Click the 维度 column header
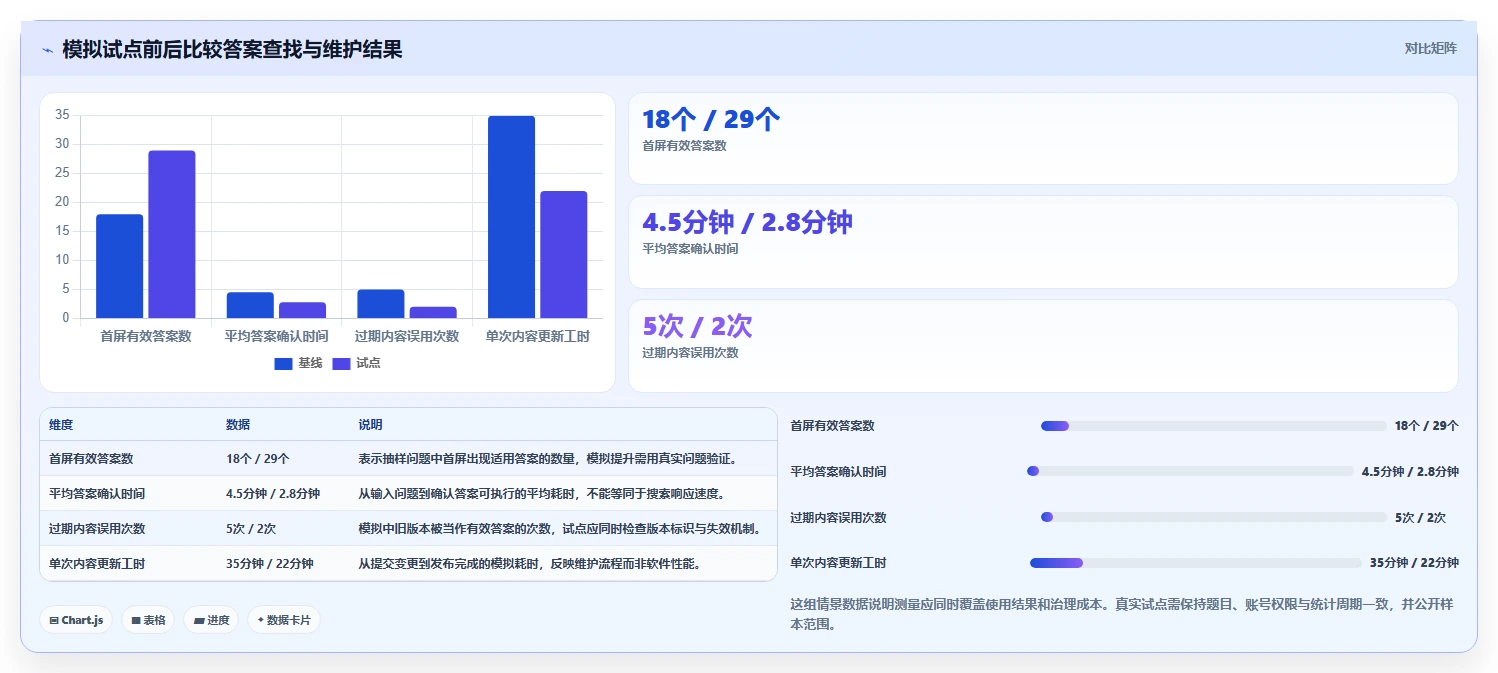 point(61,425)
